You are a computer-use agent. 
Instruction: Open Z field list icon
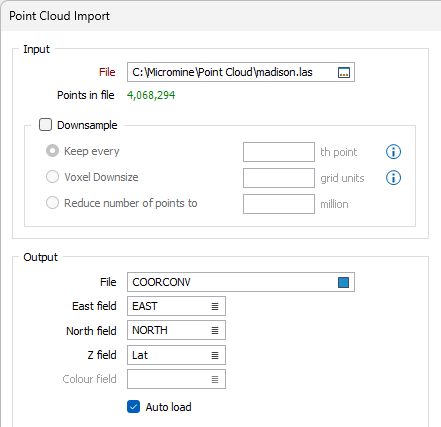point(215,355)
